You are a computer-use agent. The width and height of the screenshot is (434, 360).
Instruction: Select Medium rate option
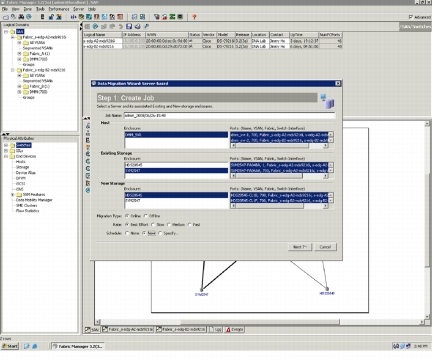169,225
